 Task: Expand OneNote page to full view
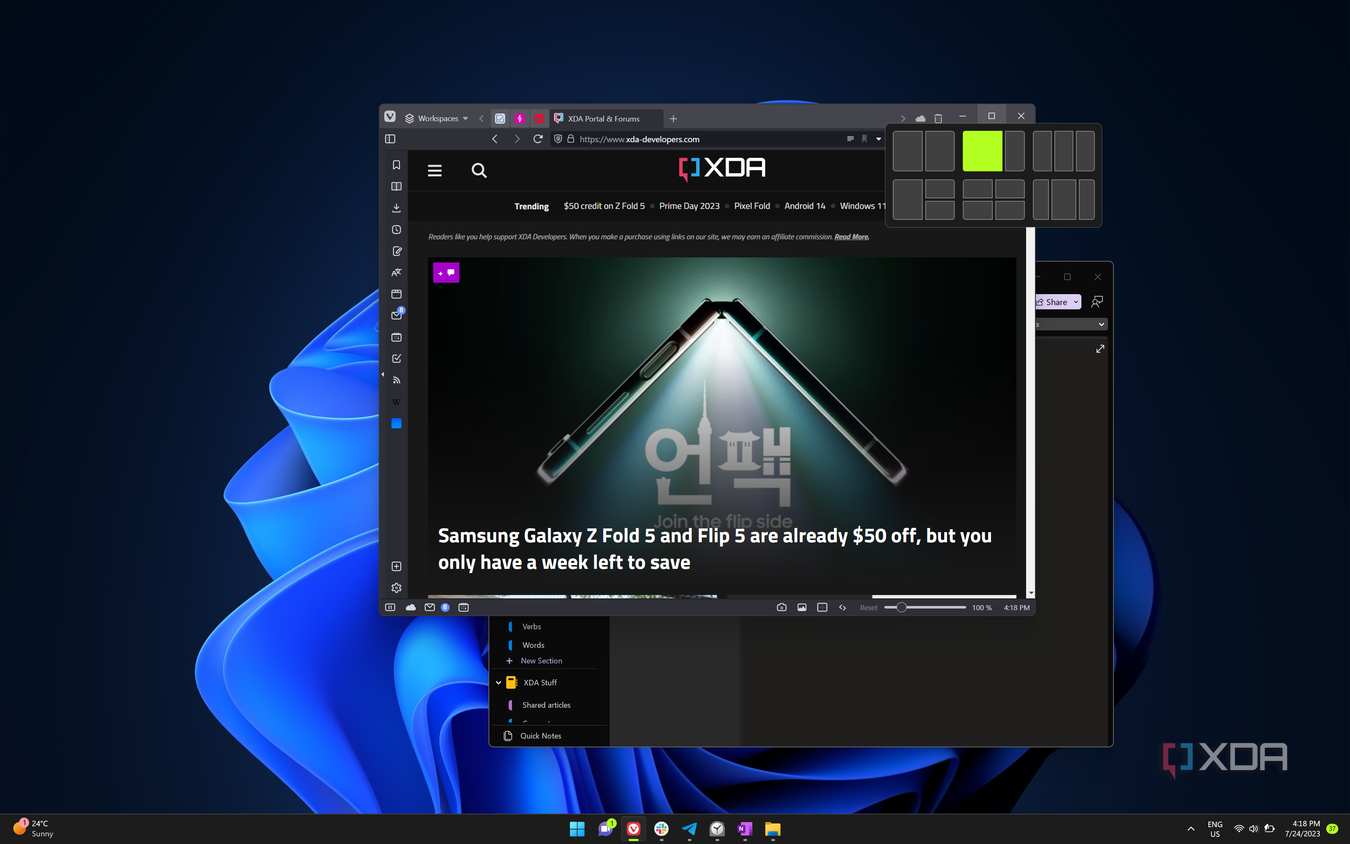point(1100,349)
